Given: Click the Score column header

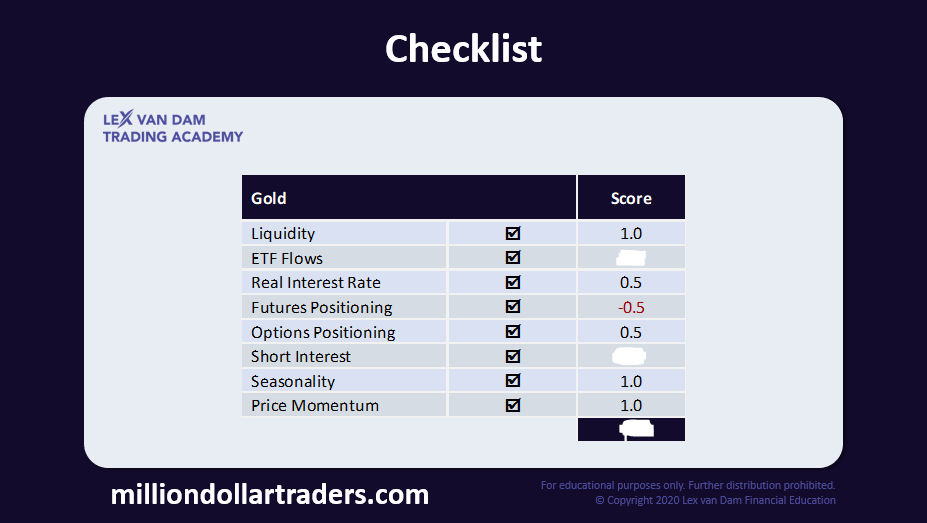Looking at the screenshot, I should (631, 198).
